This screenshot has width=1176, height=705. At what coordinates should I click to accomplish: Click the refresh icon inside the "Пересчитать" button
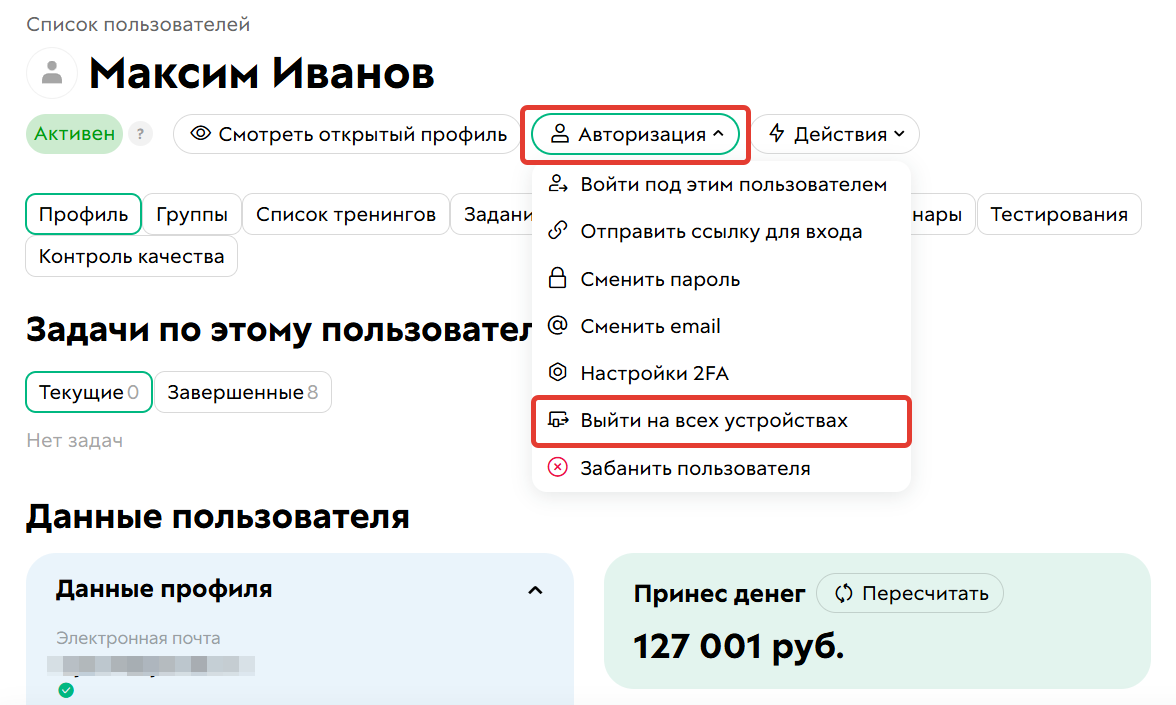point(845,593)
